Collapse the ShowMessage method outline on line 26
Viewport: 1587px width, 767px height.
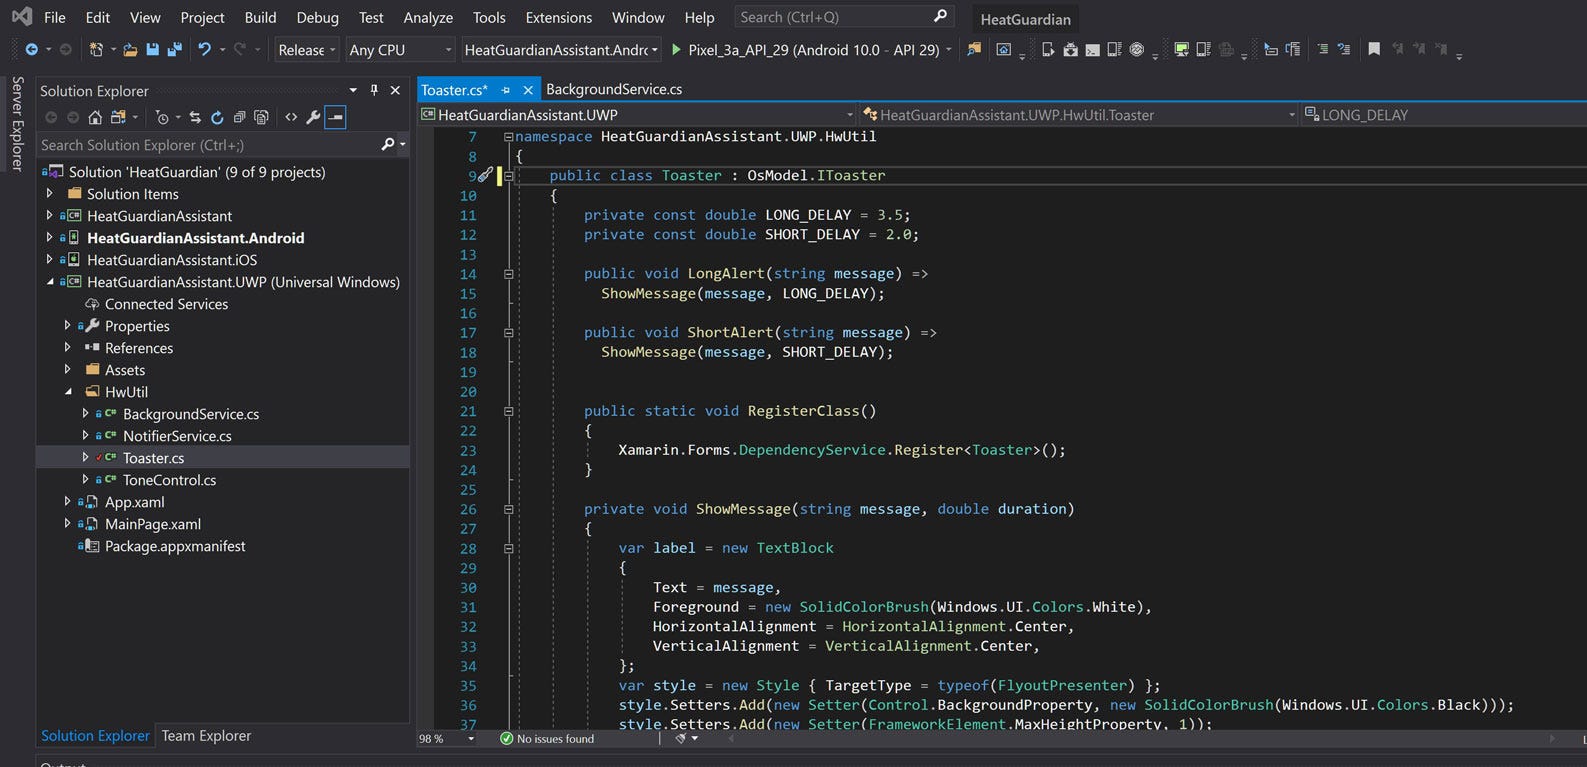pos(508,509)
